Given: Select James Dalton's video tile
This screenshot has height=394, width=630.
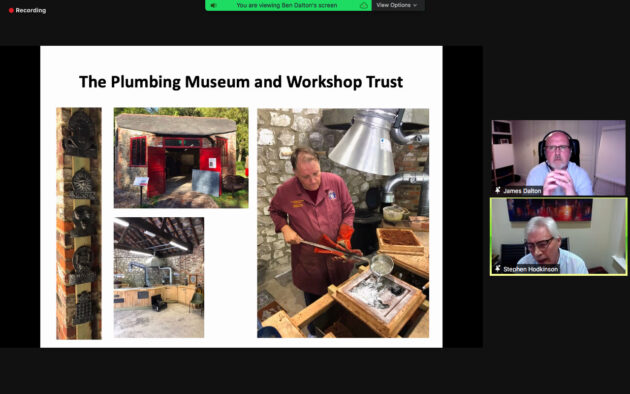Looking at the screenshot, I should (x=558, y=157).
